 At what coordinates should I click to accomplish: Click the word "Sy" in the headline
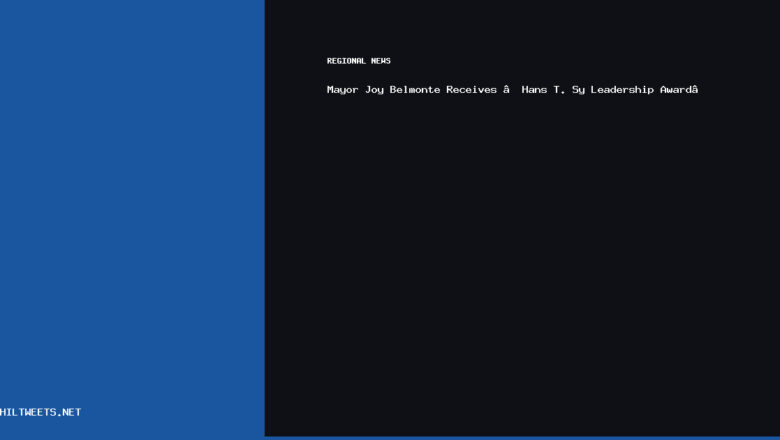tap(578, 90)
